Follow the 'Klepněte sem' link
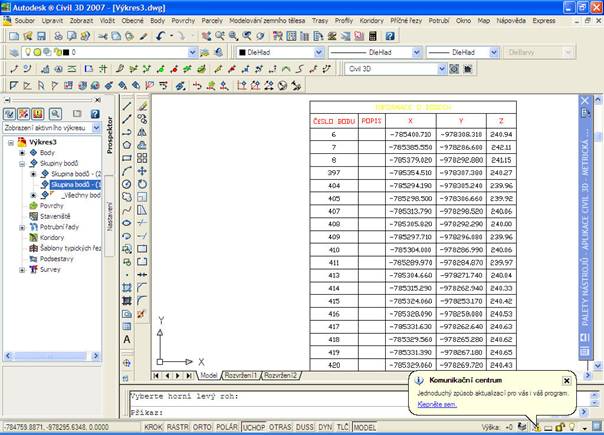 coord(437,404)
